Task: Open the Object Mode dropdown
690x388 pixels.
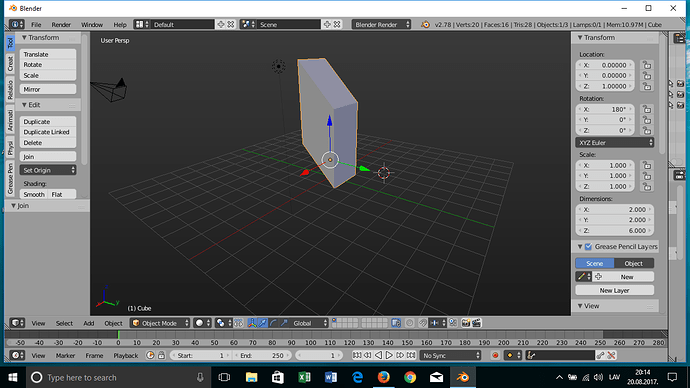Action: point(160,323)
